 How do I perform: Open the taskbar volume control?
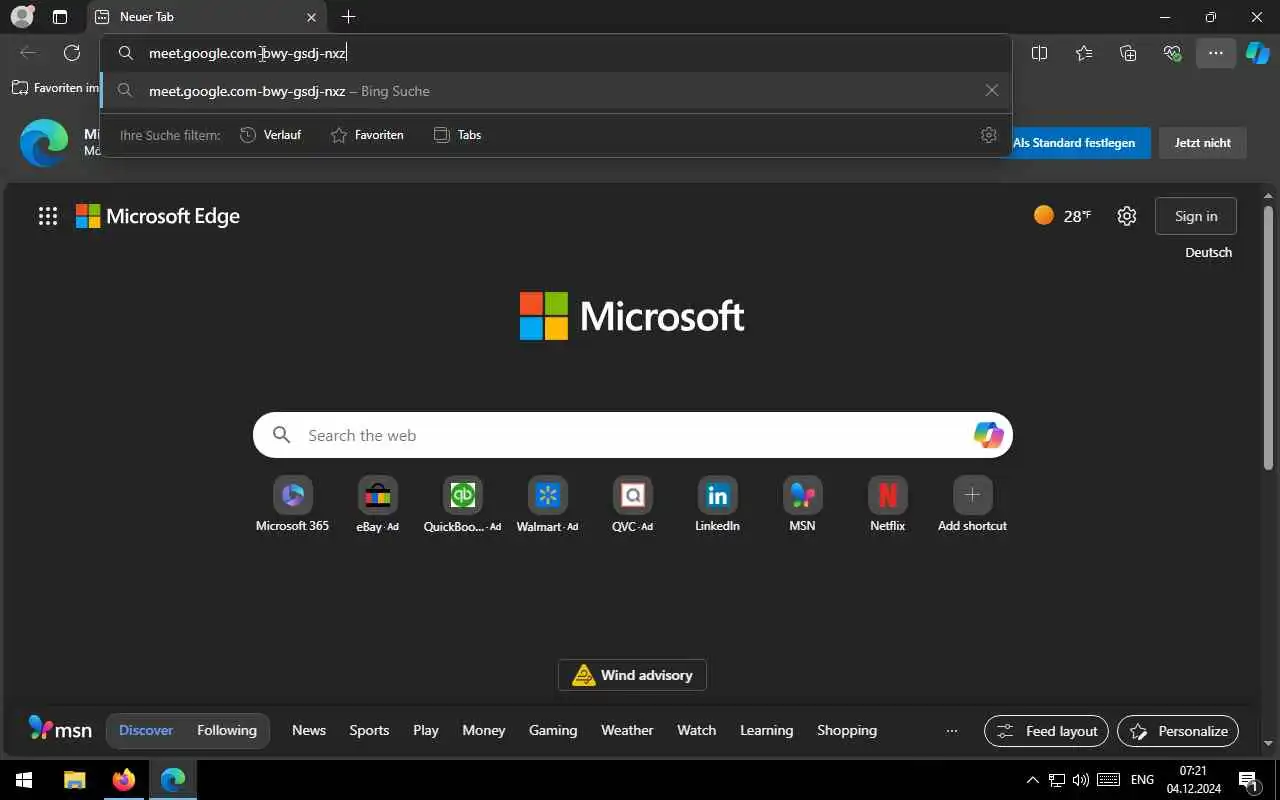click(1080, 779)
